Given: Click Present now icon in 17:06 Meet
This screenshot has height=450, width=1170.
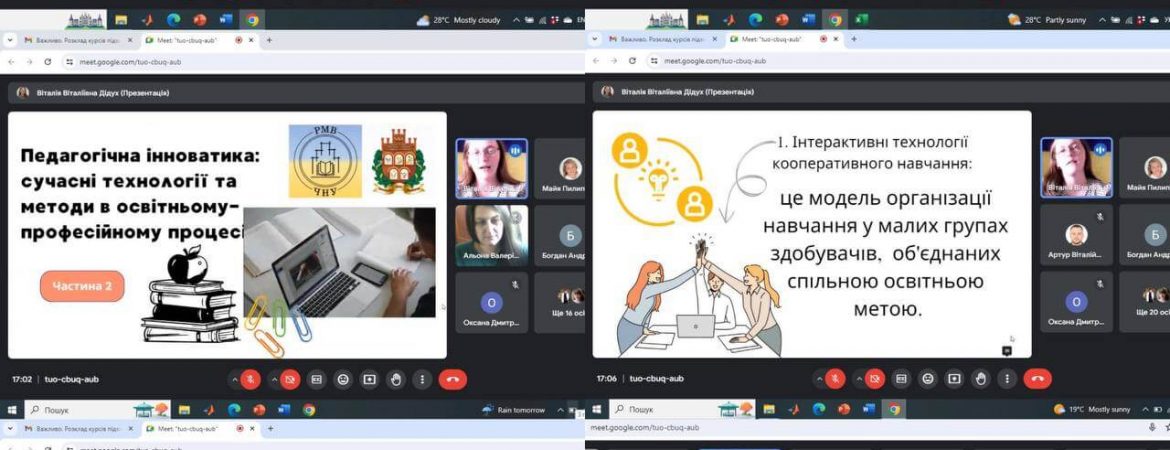Looking at the screenshot, I should pyautogui.click(x=954, y=379).
